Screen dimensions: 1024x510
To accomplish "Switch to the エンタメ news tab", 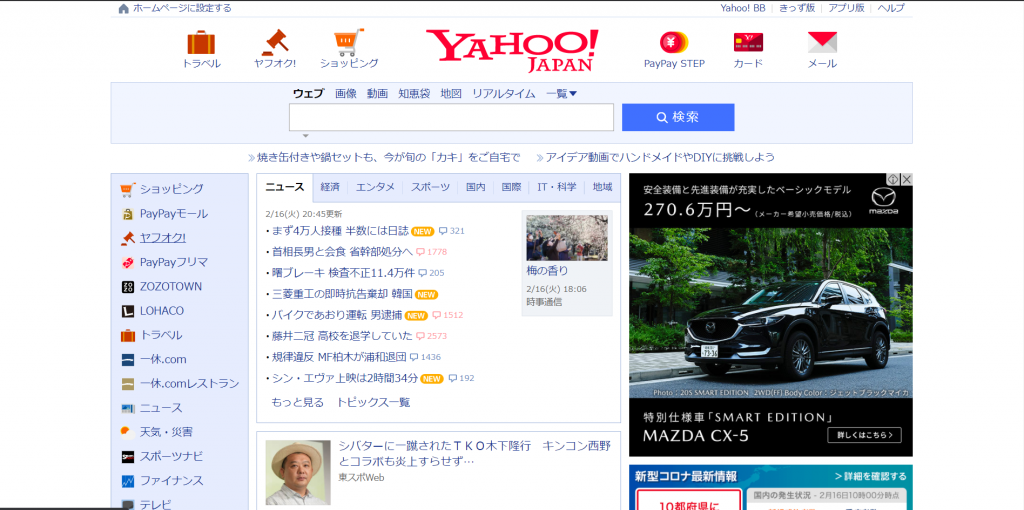I will tap(375, 187).
